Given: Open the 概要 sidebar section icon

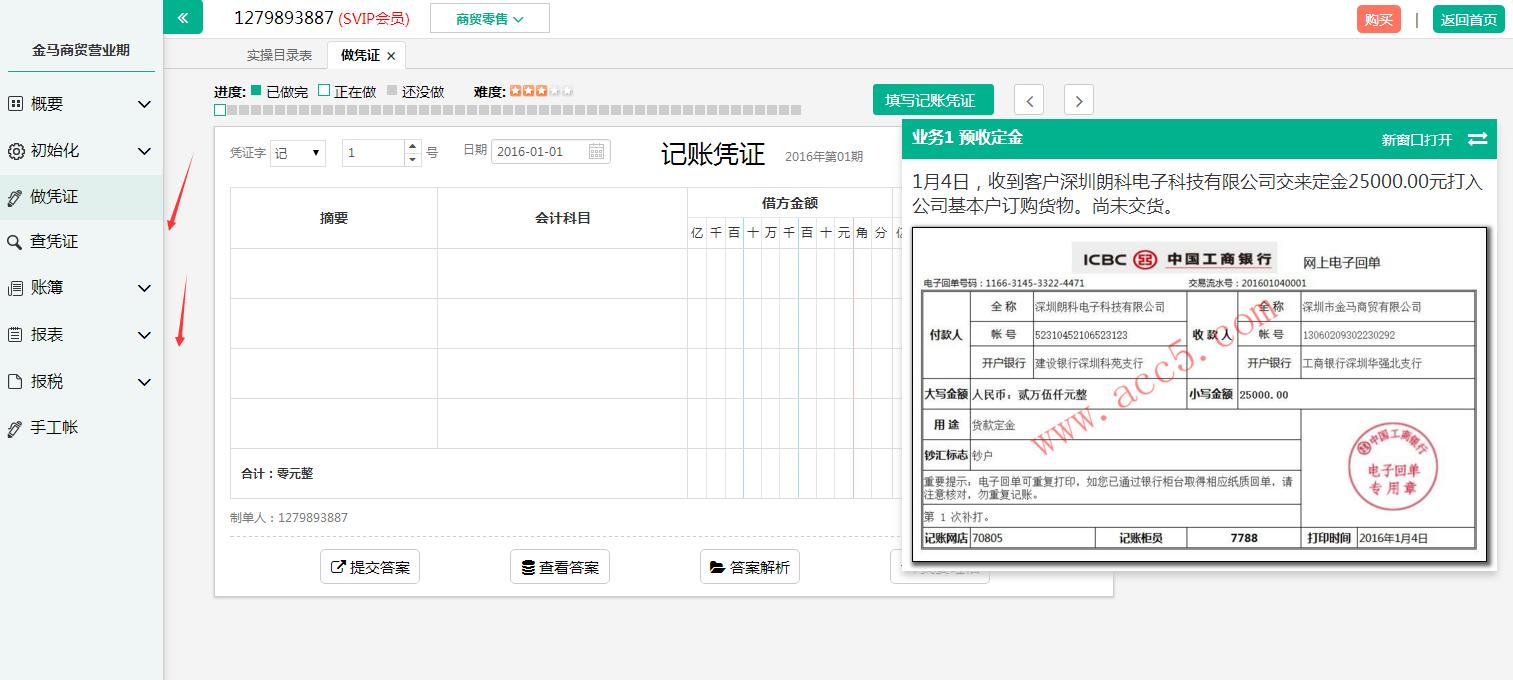Looking at the screenshot, I should coord(18,103).
